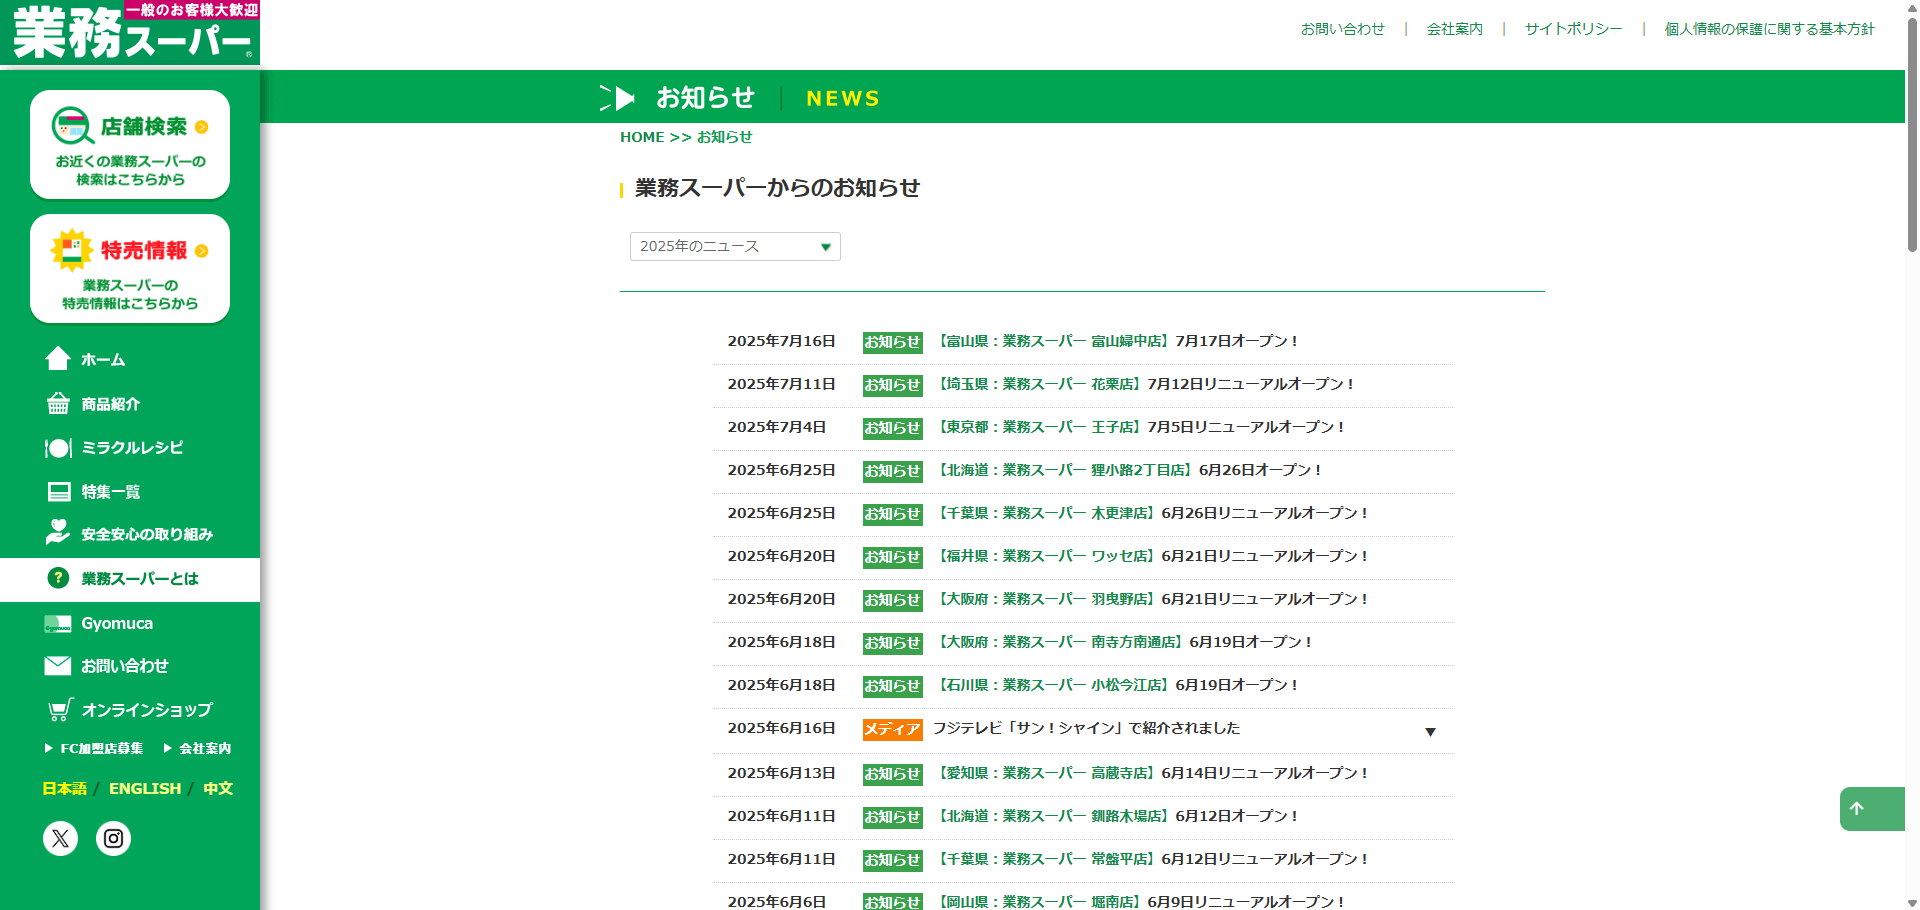This screenshot has height=910, width=1920.
Task: Select 安全安心の取り組み in the sidebar menu
Action: 147,535
